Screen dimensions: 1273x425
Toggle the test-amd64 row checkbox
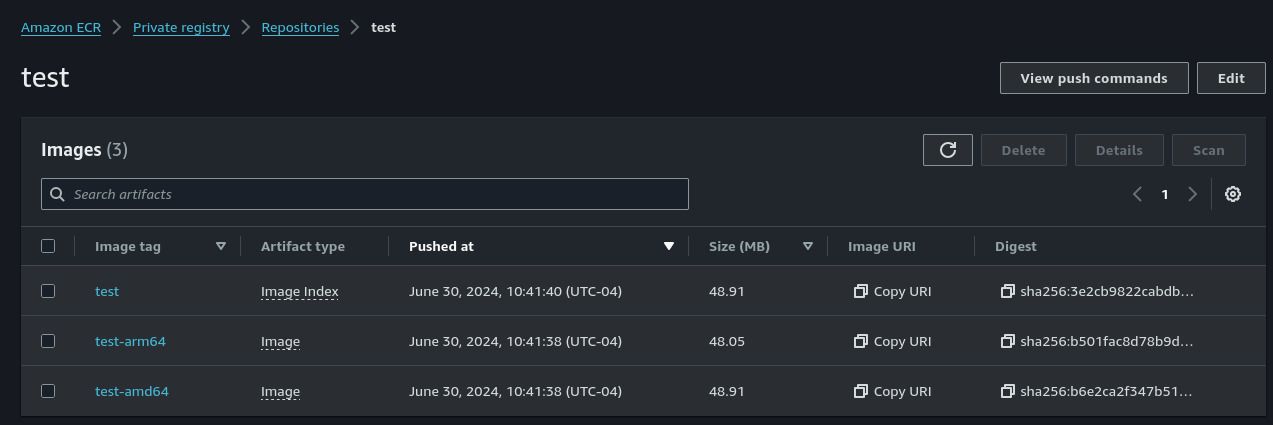pyautogui.click(x=48, y=391)
